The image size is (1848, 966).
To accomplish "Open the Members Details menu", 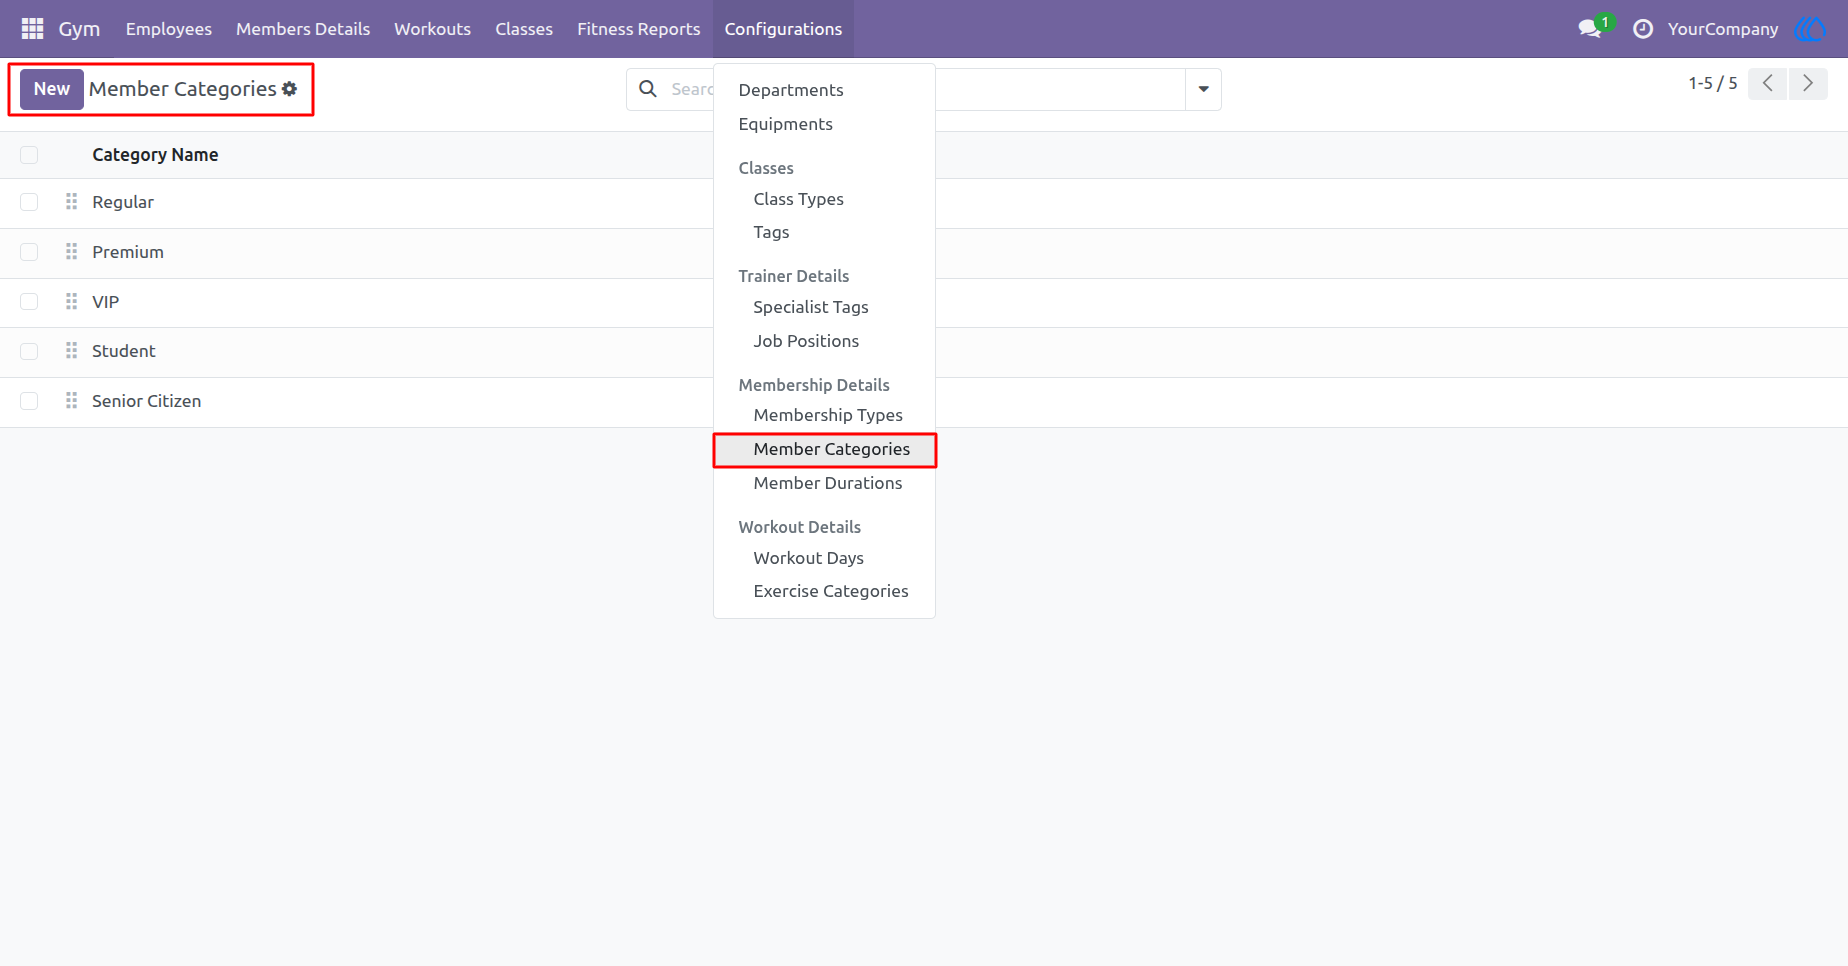I will (x=303, y=29).
